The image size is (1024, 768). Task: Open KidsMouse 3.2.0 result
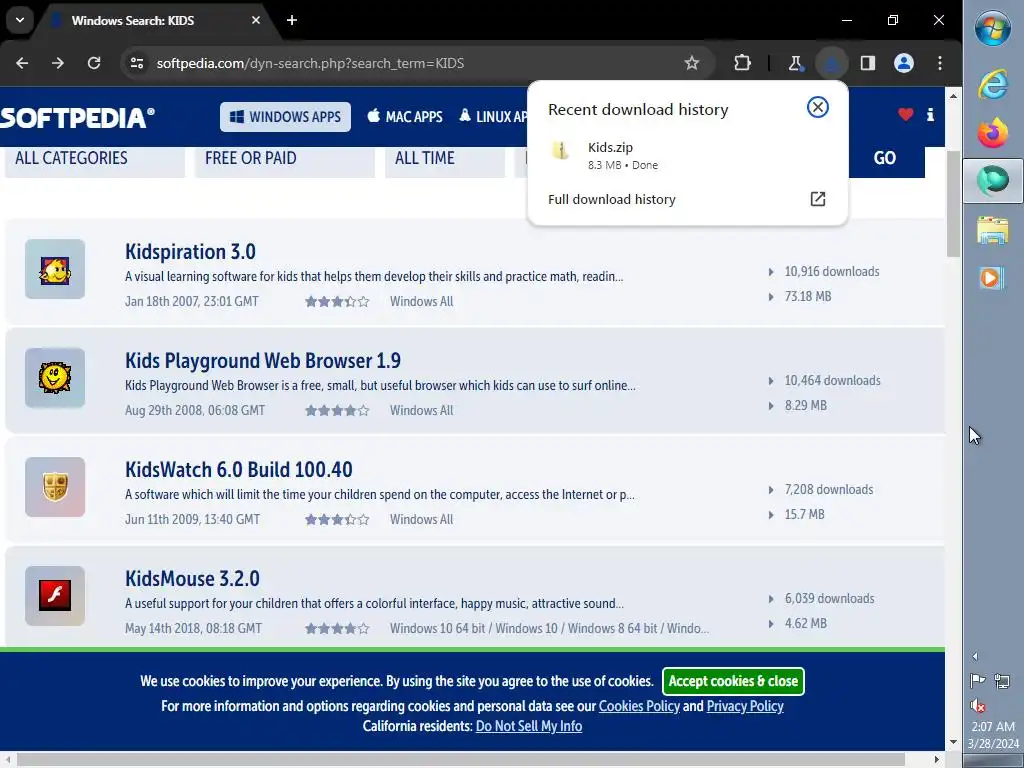(192, 579)
